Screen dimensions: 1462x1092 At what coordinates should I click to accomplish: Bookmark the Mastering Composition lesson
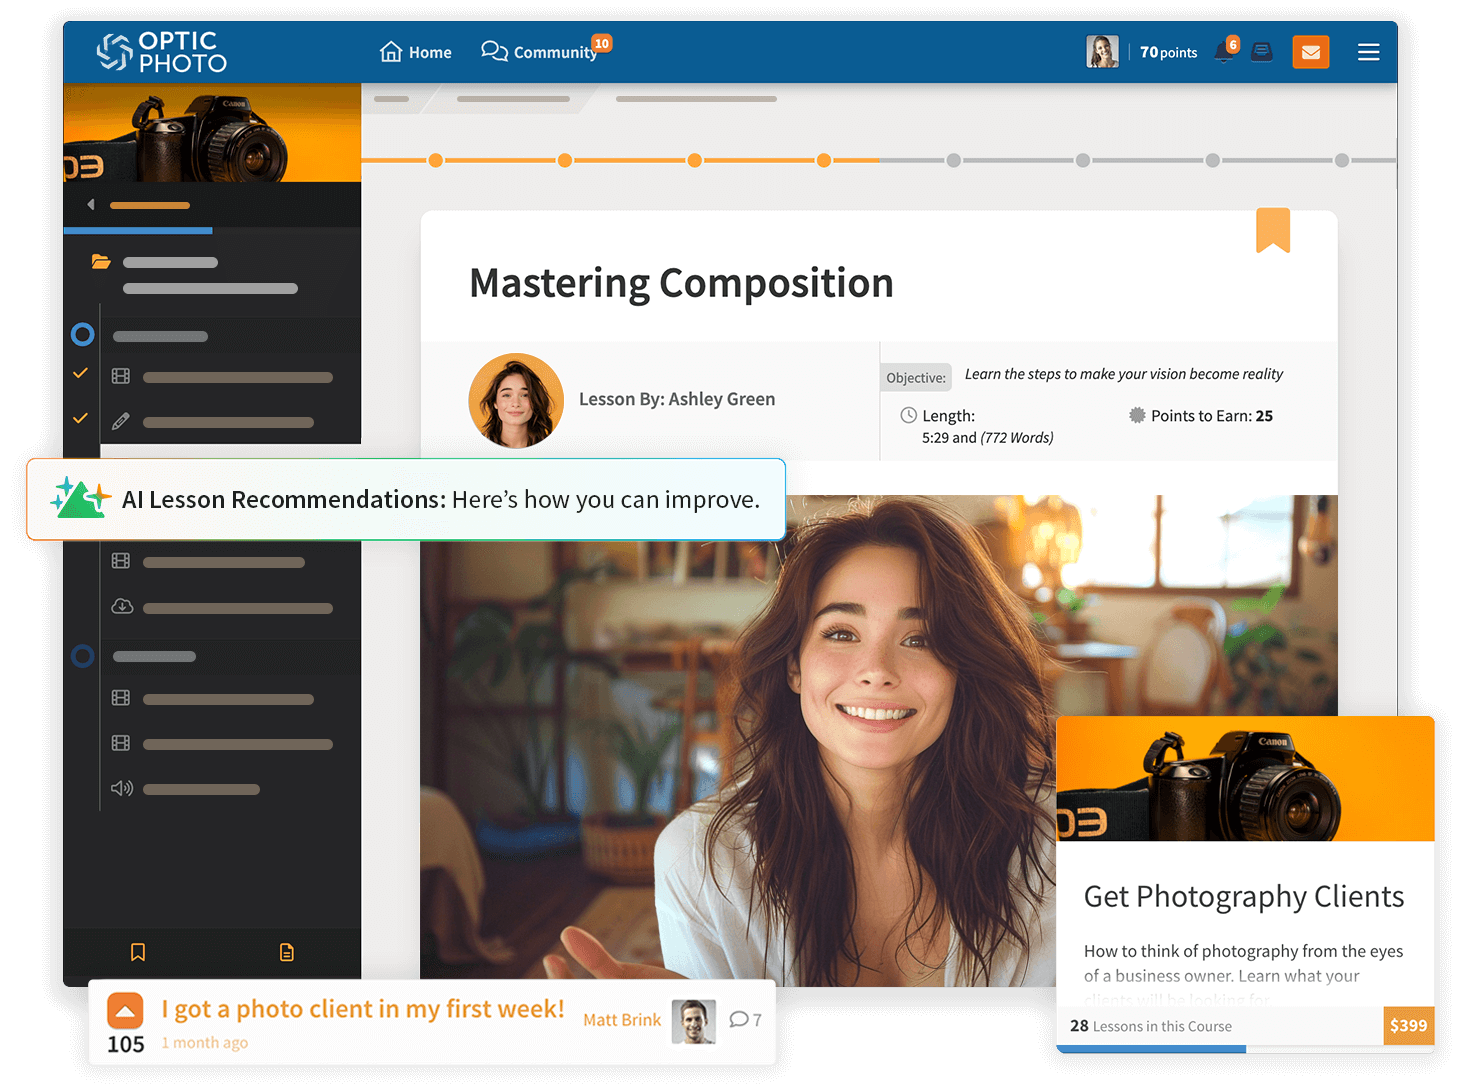tap(1273, 230)
